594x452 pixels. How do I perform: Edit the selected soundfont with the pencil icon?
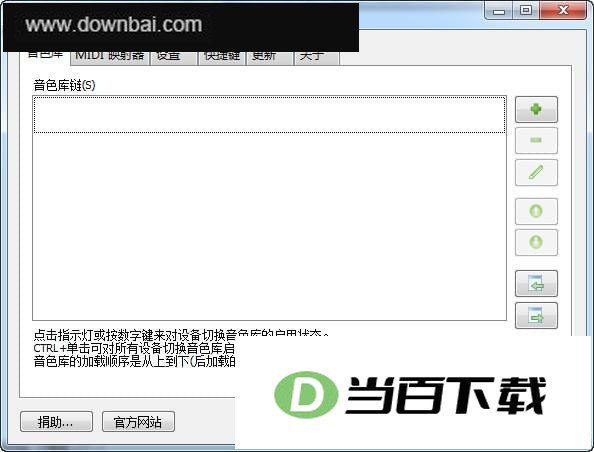click(x=536, y=172)
